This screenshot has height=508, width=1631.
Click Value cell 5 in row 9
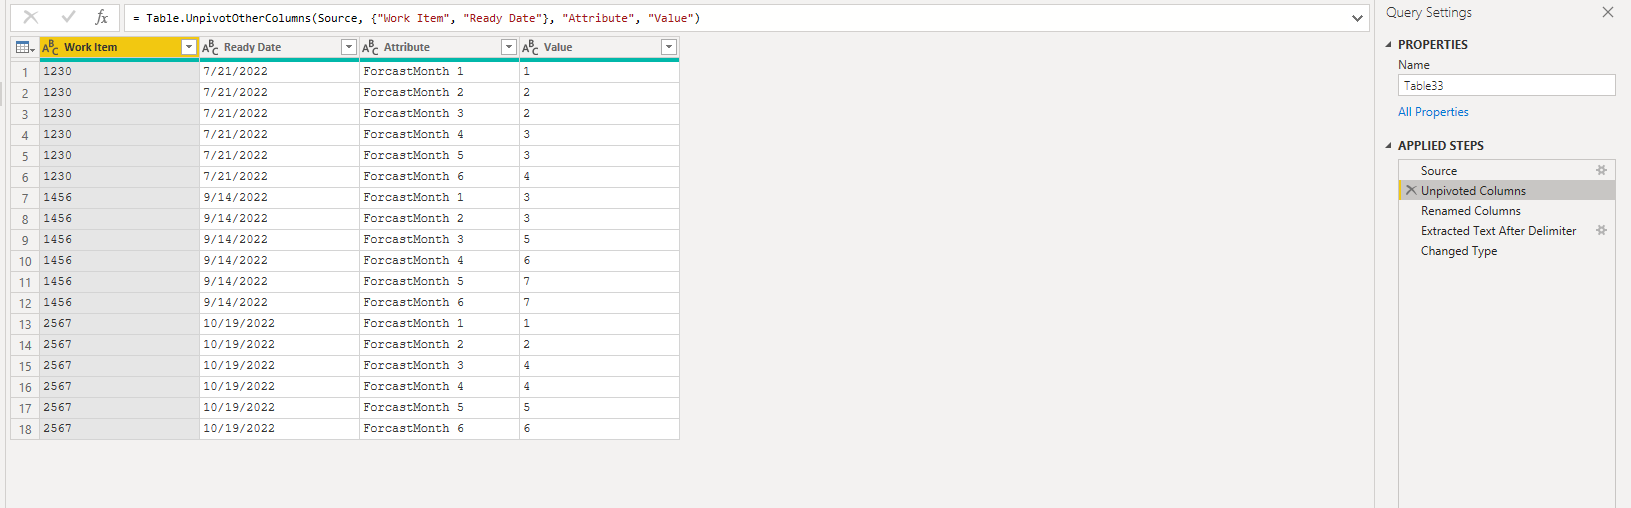tap(599, 240)
